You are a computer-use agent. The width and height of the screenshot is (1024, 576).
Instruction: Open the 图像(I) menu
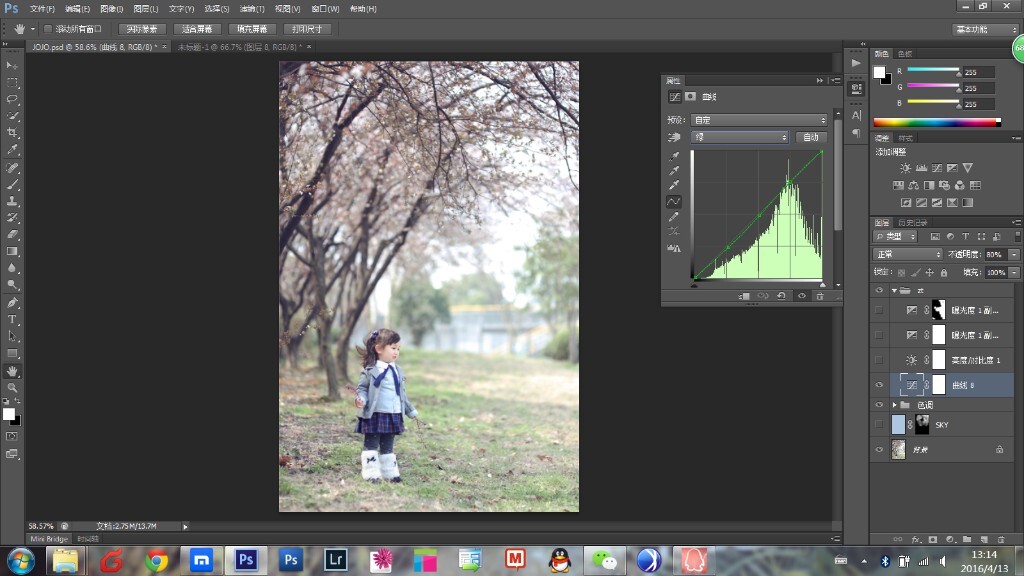click(x=112, y=8)
